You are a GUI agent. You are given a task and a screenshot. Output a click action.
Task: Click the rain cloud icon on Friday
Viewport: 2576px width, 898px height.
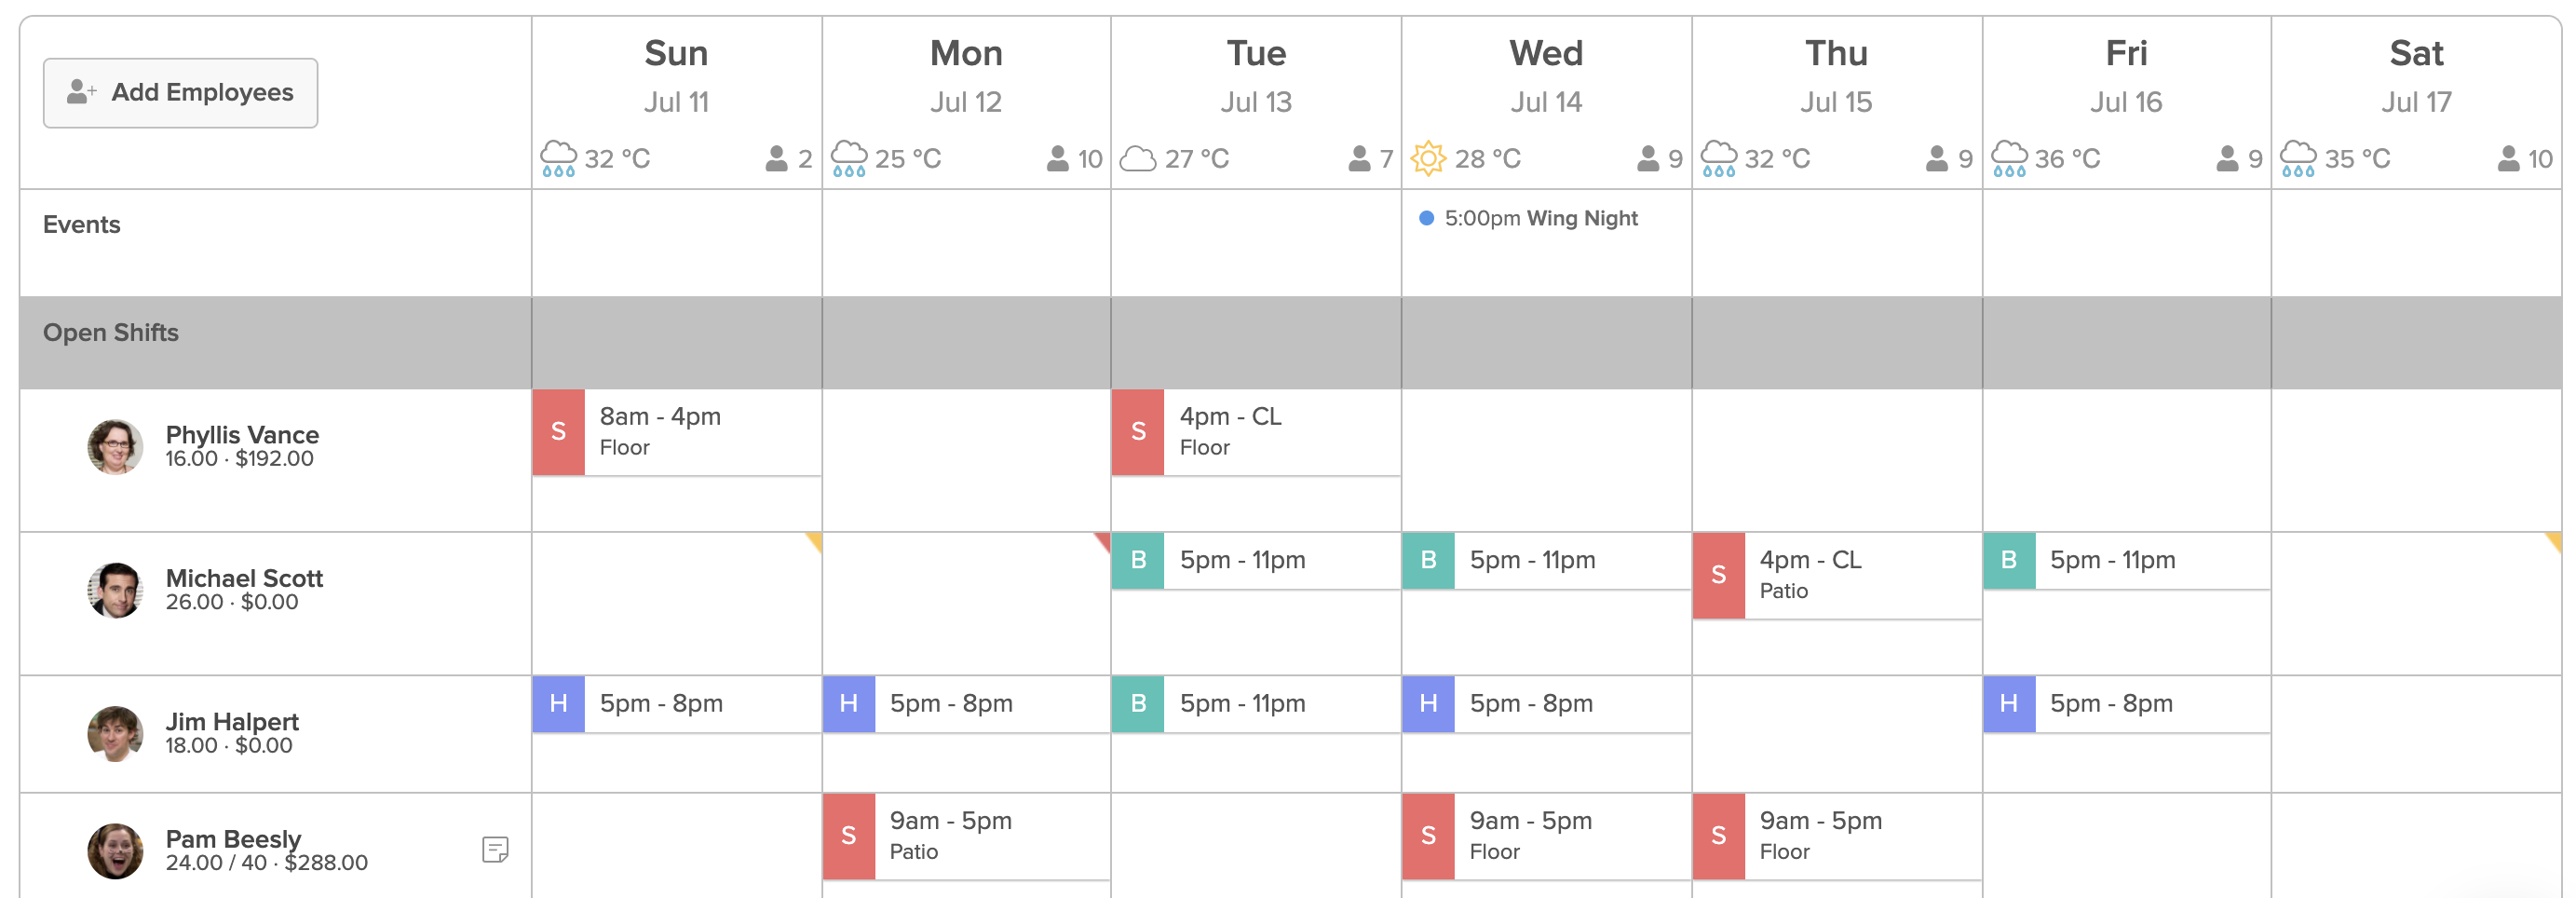tap(2008, 158)
